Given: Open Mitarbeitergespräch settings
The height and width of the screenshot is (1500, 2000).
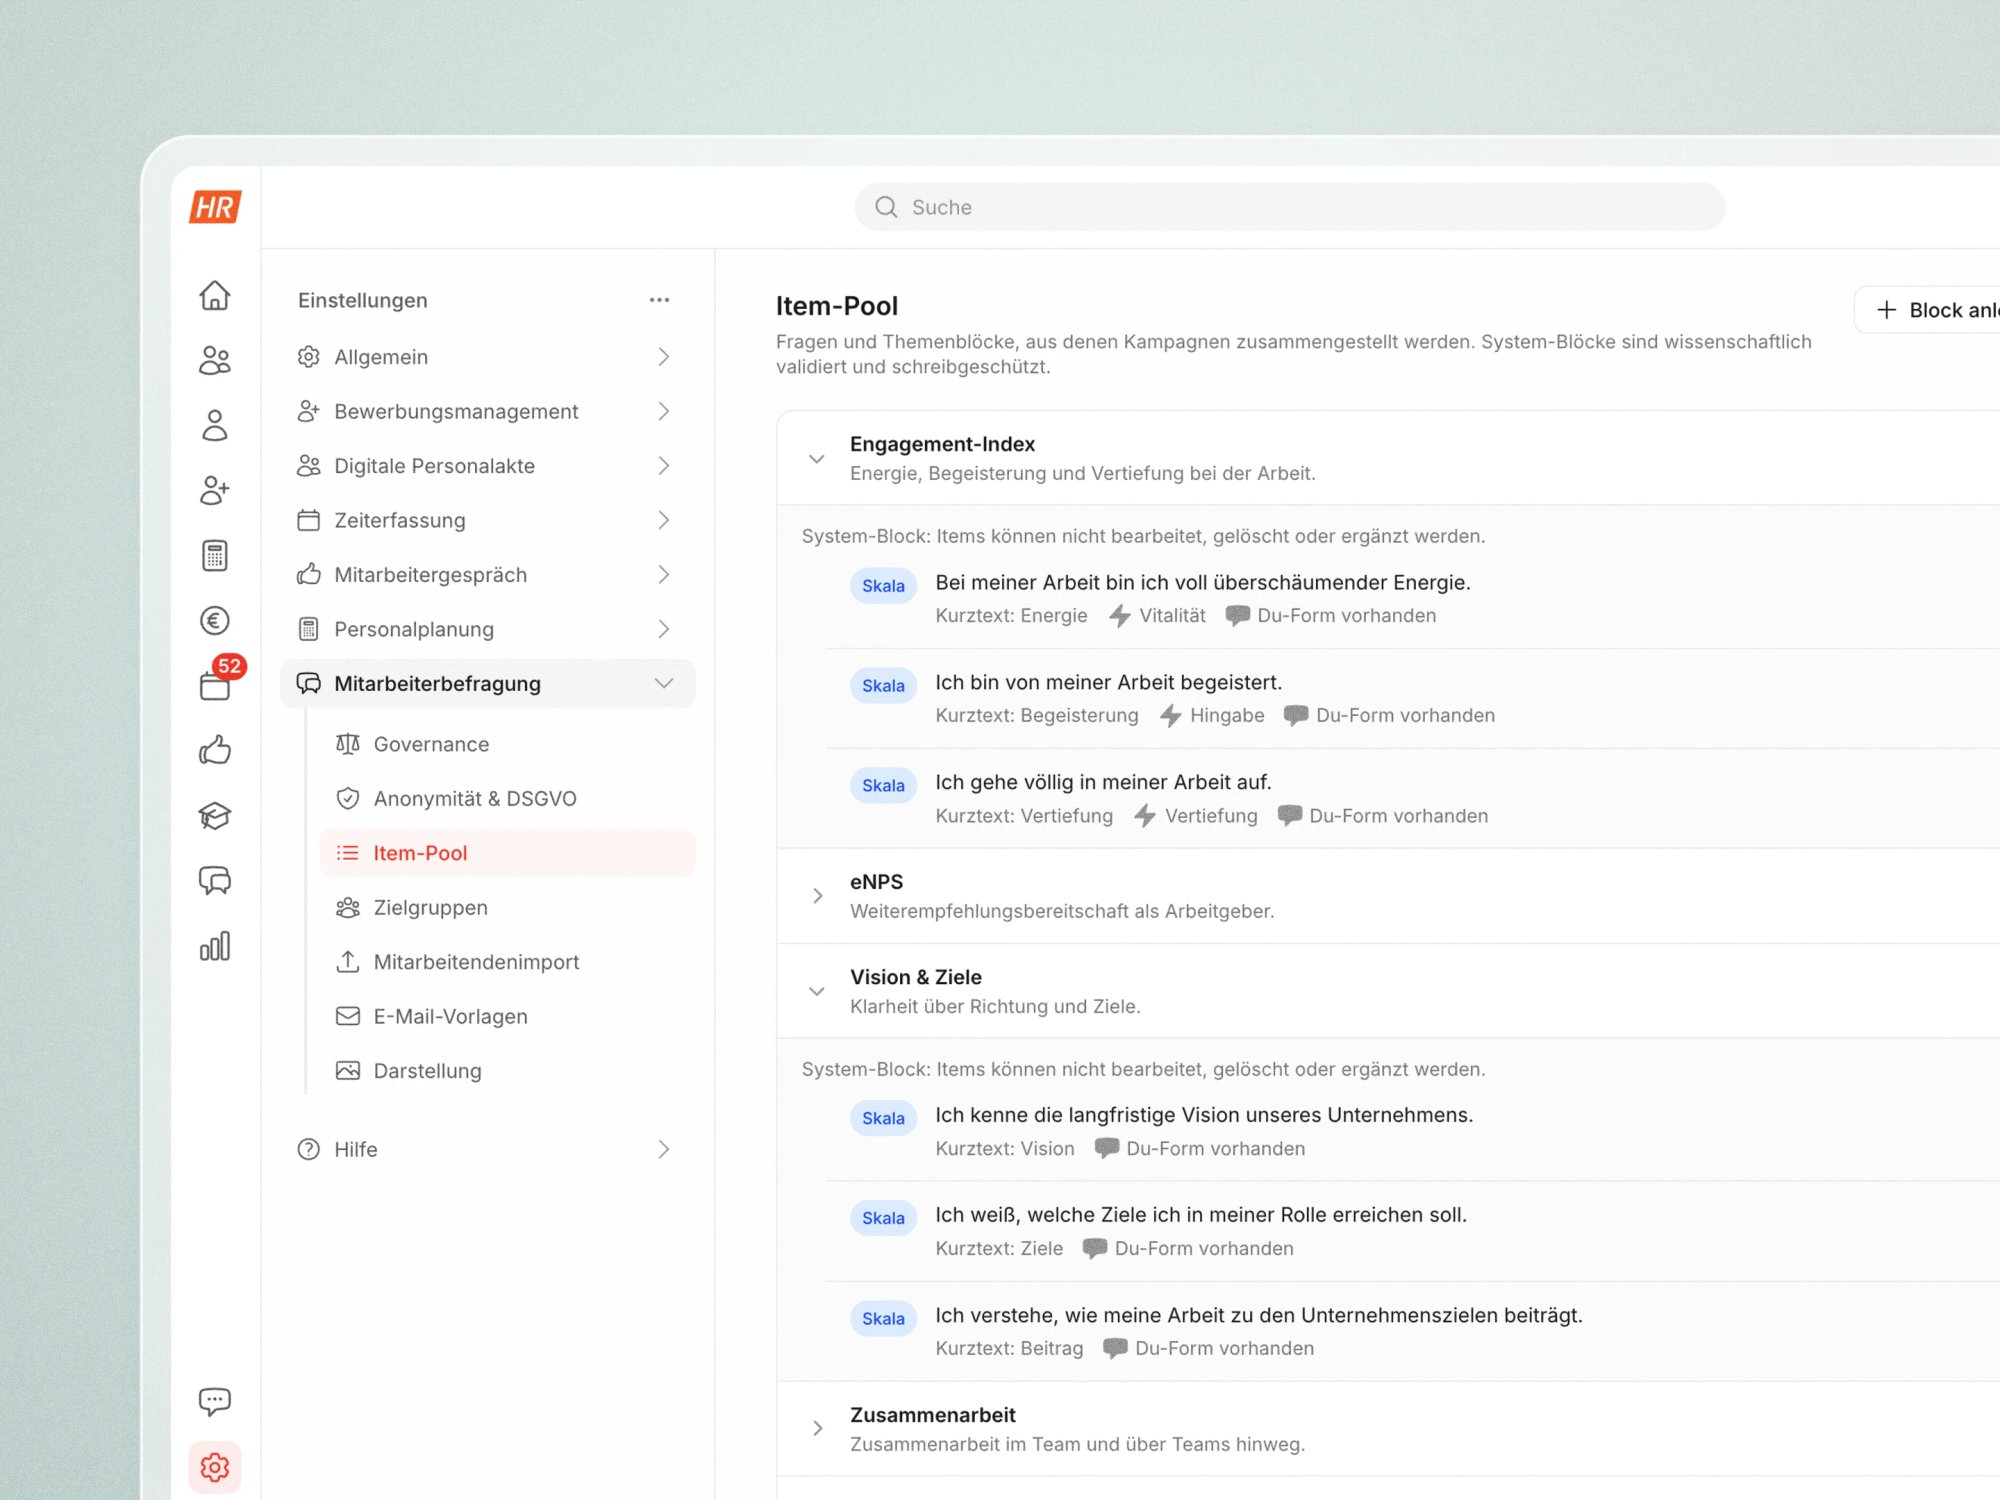Looking at the screenshot, I should point(487,575).
